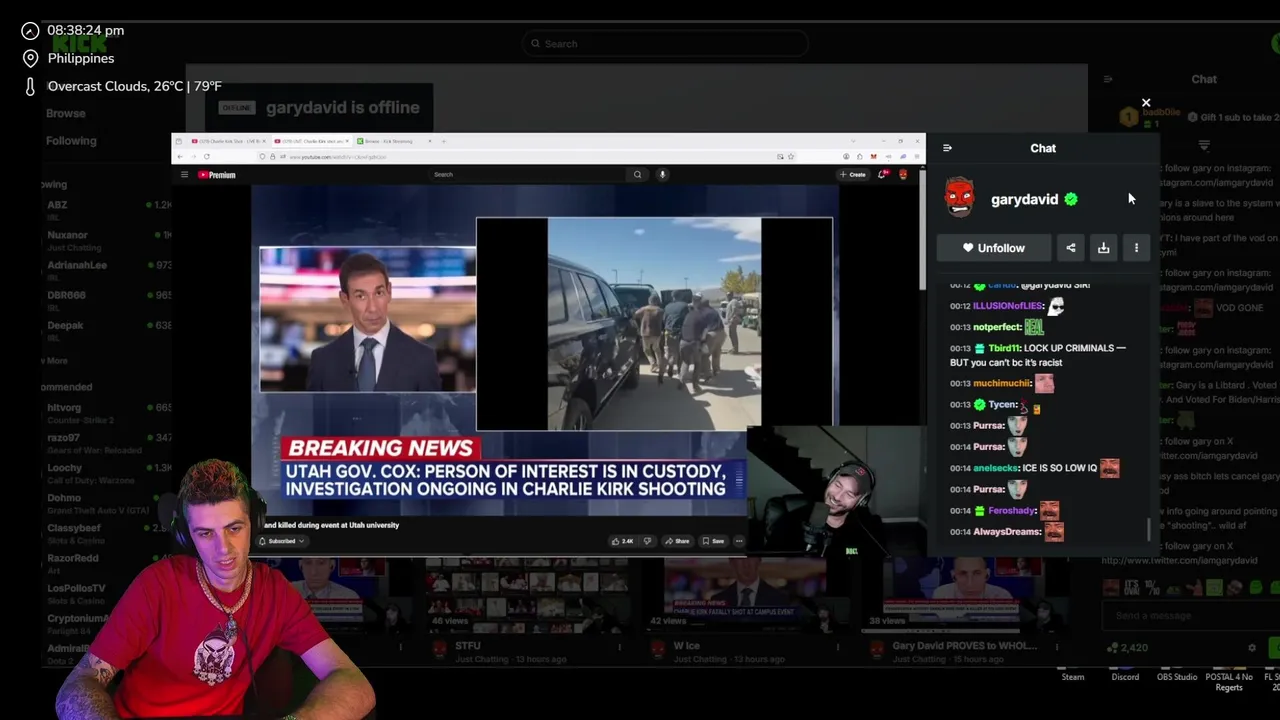Open garydavid's red-face avatar

[x=959, y=198]
